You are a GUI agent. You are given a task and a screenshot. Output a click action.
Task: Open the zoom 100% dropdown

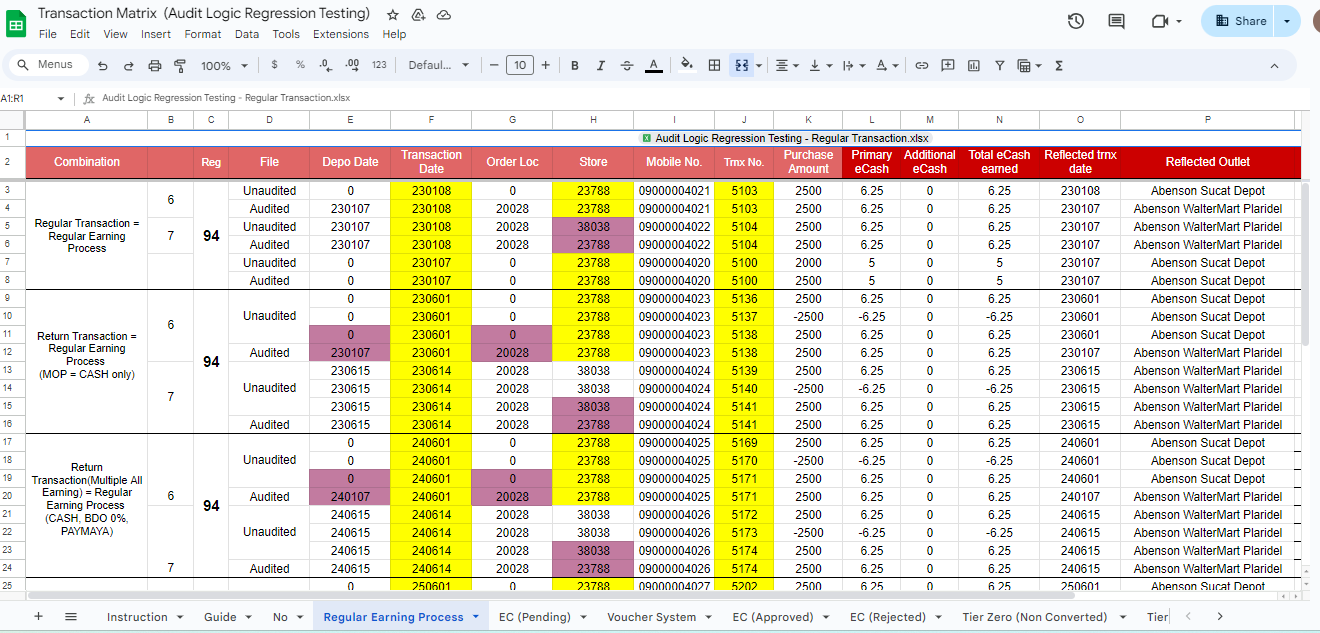[x=224, y=65]
